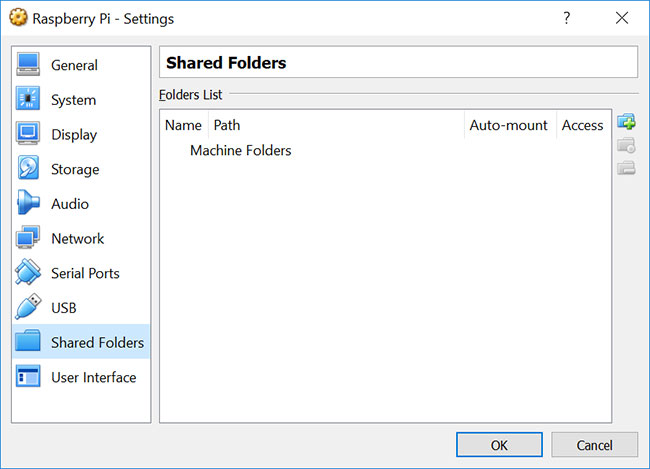Click the remove shared folder icon
The height and width of the screenshot is (469, 650).
[x=626, y=168]
